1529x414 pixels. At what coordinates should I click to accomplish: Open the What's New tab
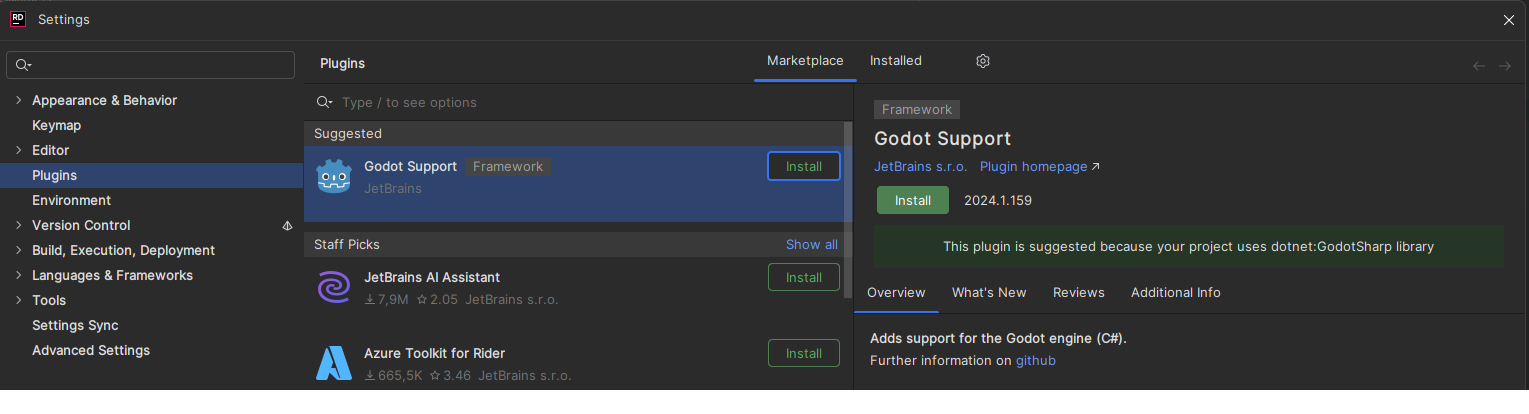click(988, 293)
